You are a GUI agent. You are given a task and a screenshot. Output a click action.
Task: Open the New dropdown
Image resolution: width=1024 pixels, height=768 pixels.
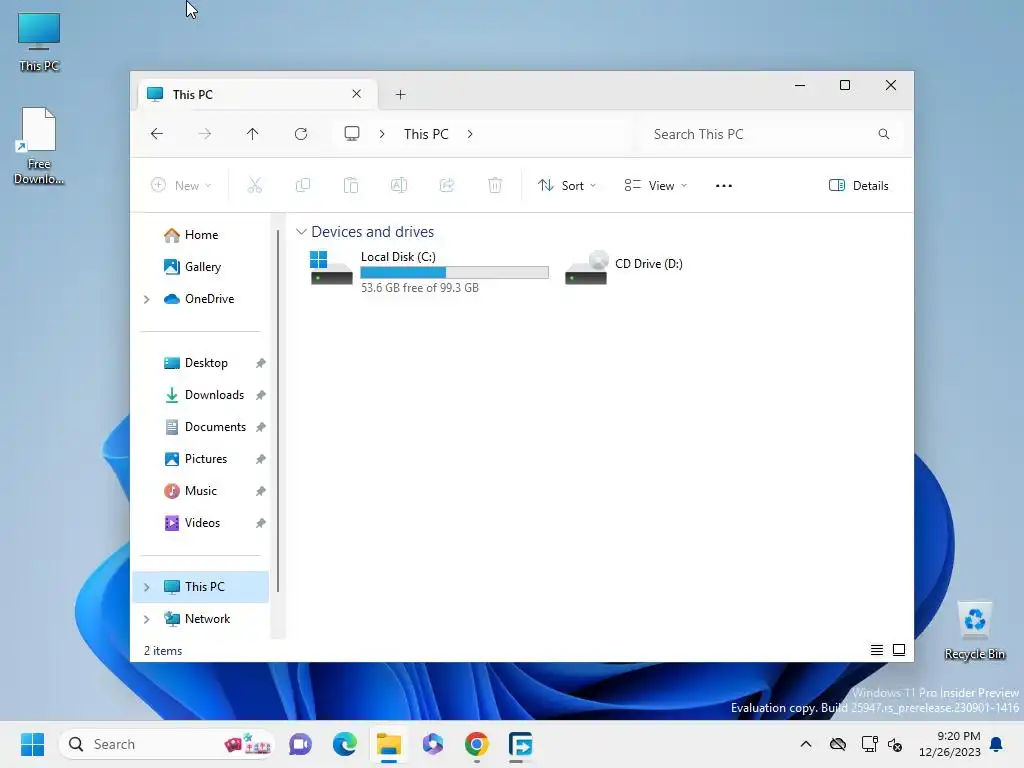coord(181,185)
